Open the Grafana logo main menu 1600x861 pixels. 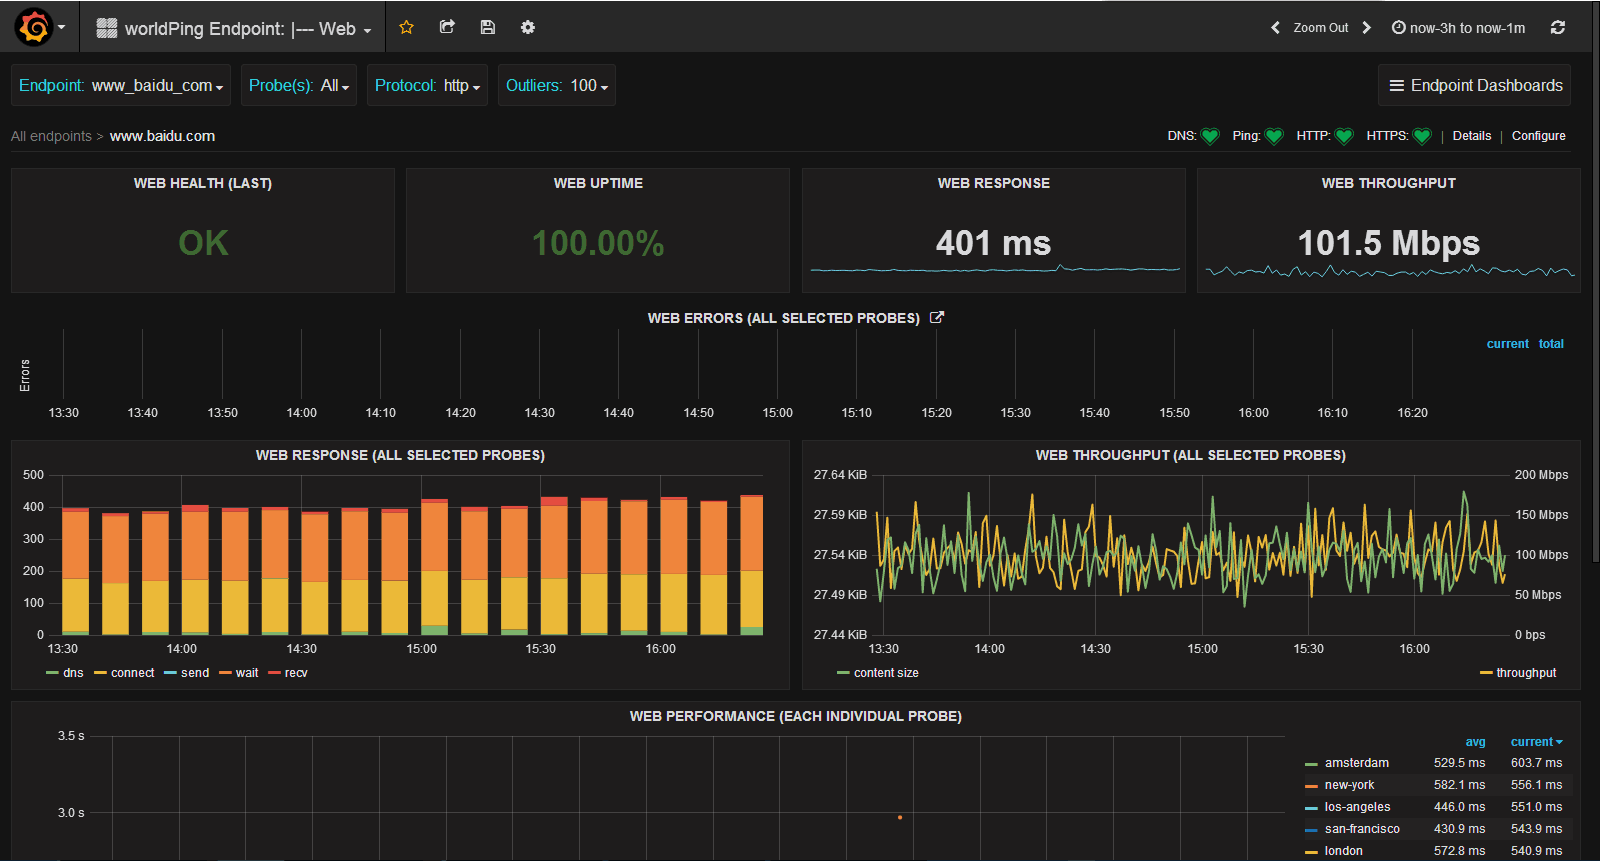click(x=35, y=27)
